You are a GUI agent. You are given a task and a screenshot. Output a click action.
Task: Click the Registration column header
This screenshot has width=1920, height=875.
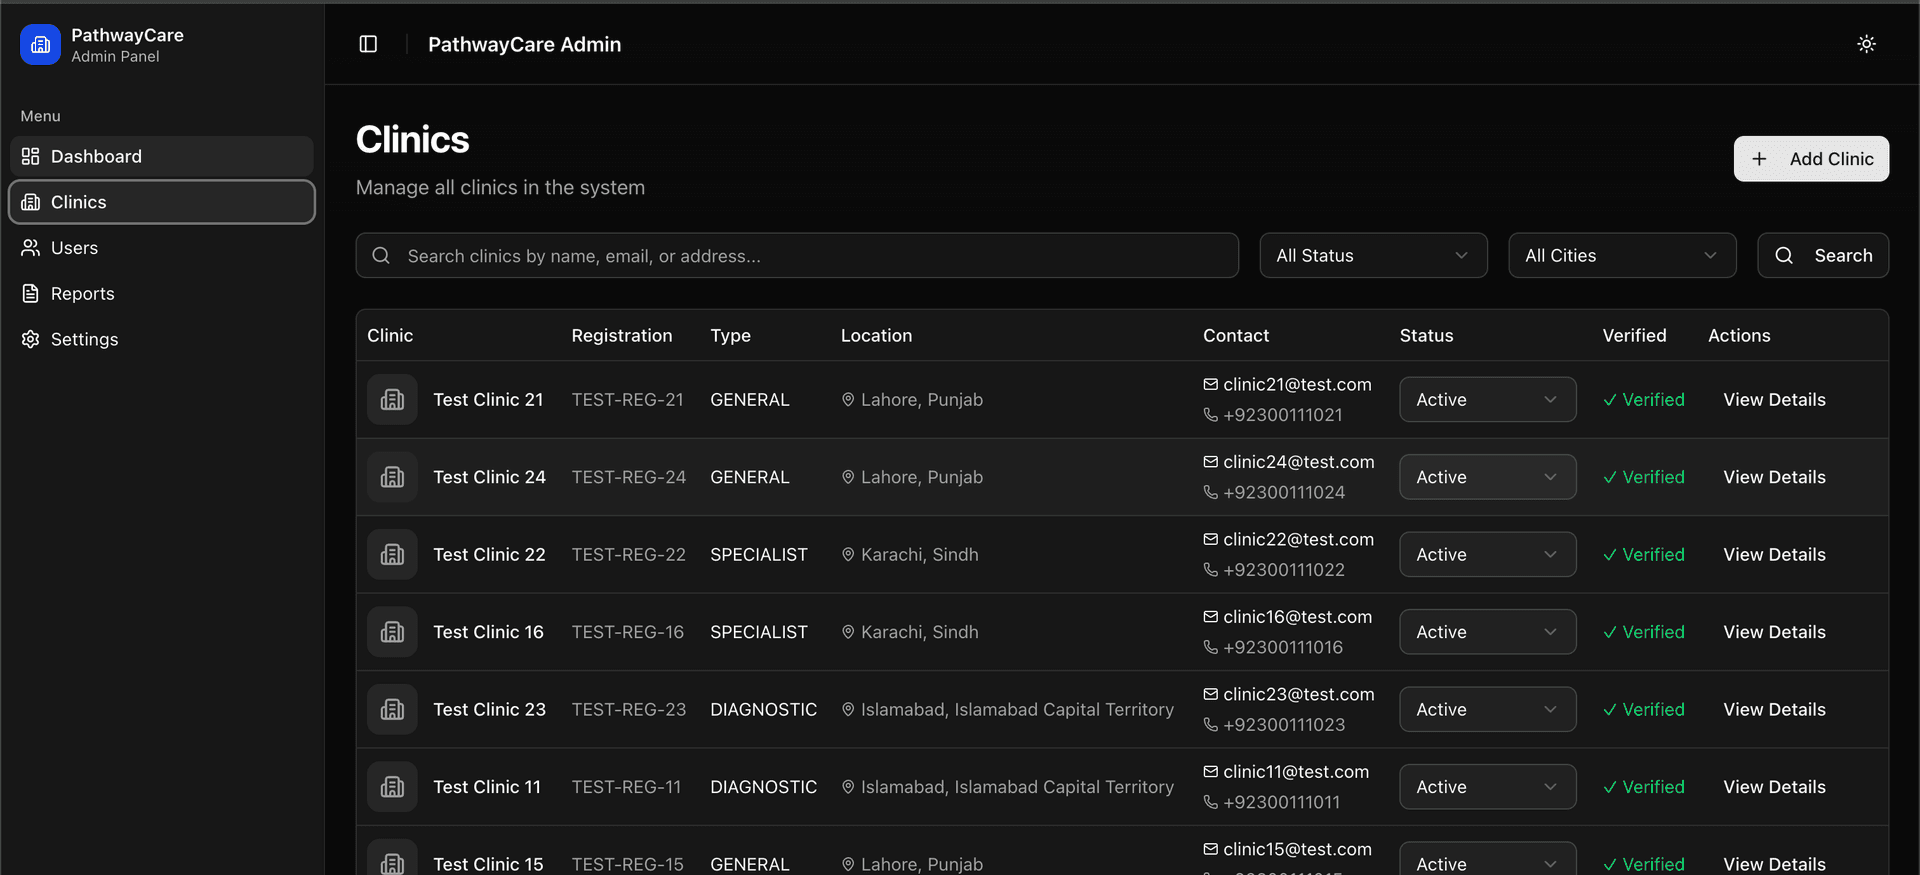(x=622, y=336)
